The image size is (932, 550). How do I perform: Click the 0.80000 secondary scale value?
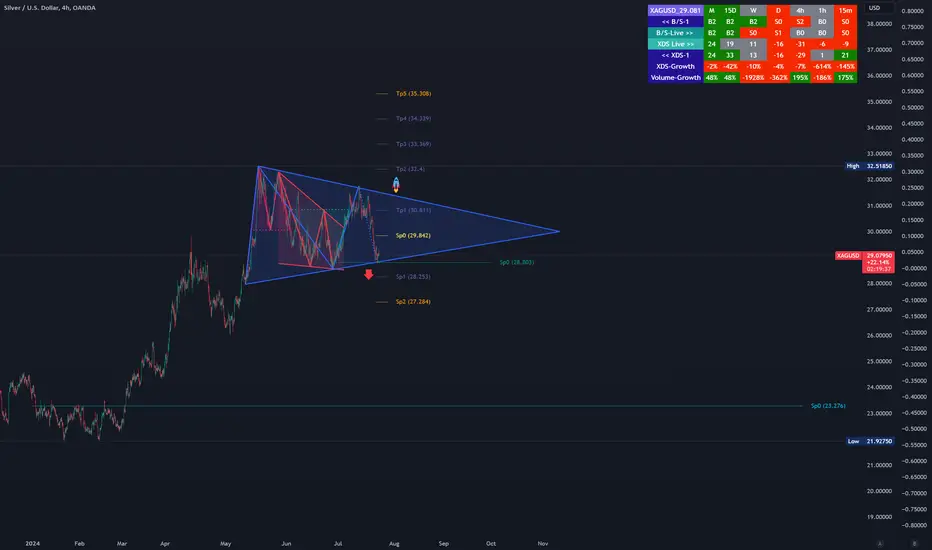pos(912,11)
